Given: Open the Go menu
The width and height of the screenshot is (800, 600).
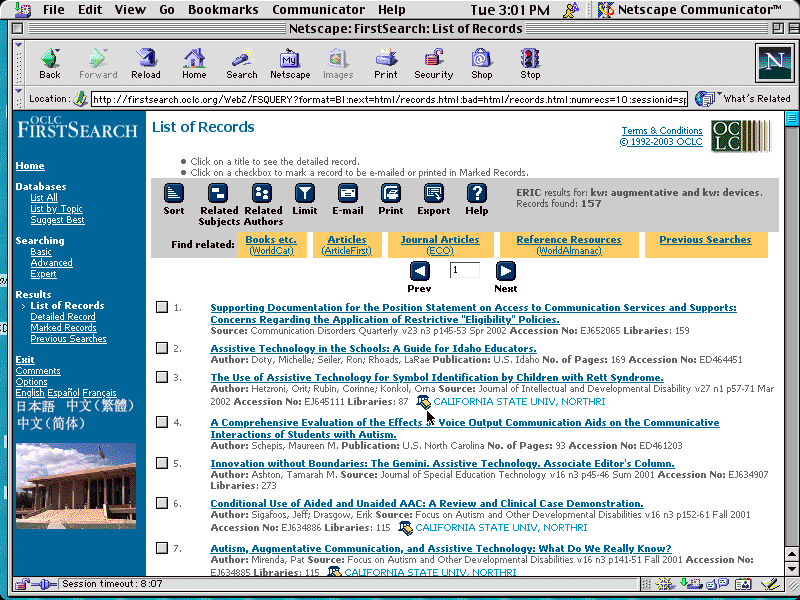Looking at the screenshot, I should click(x=167, y=10).
